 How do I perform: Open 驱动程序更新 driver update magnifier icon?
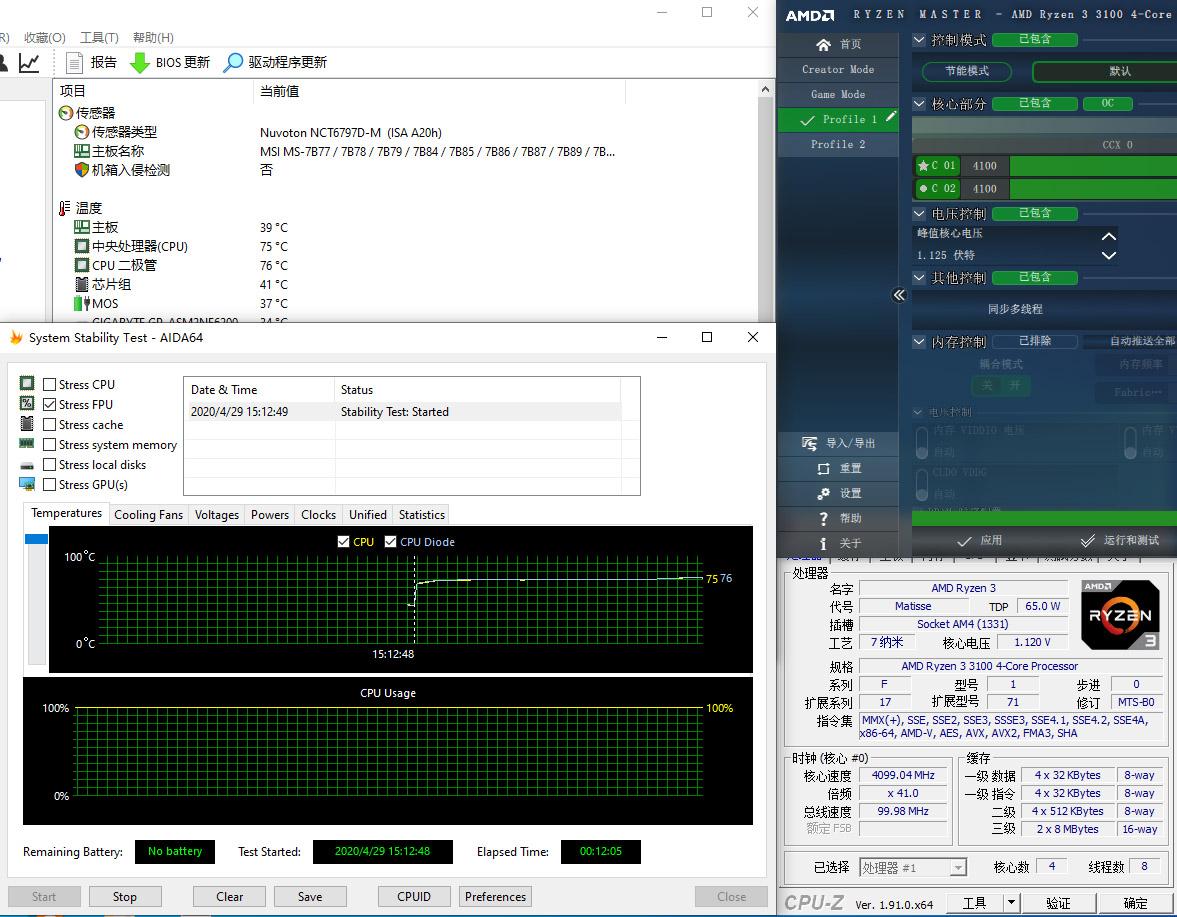click(x=233, y=63)
